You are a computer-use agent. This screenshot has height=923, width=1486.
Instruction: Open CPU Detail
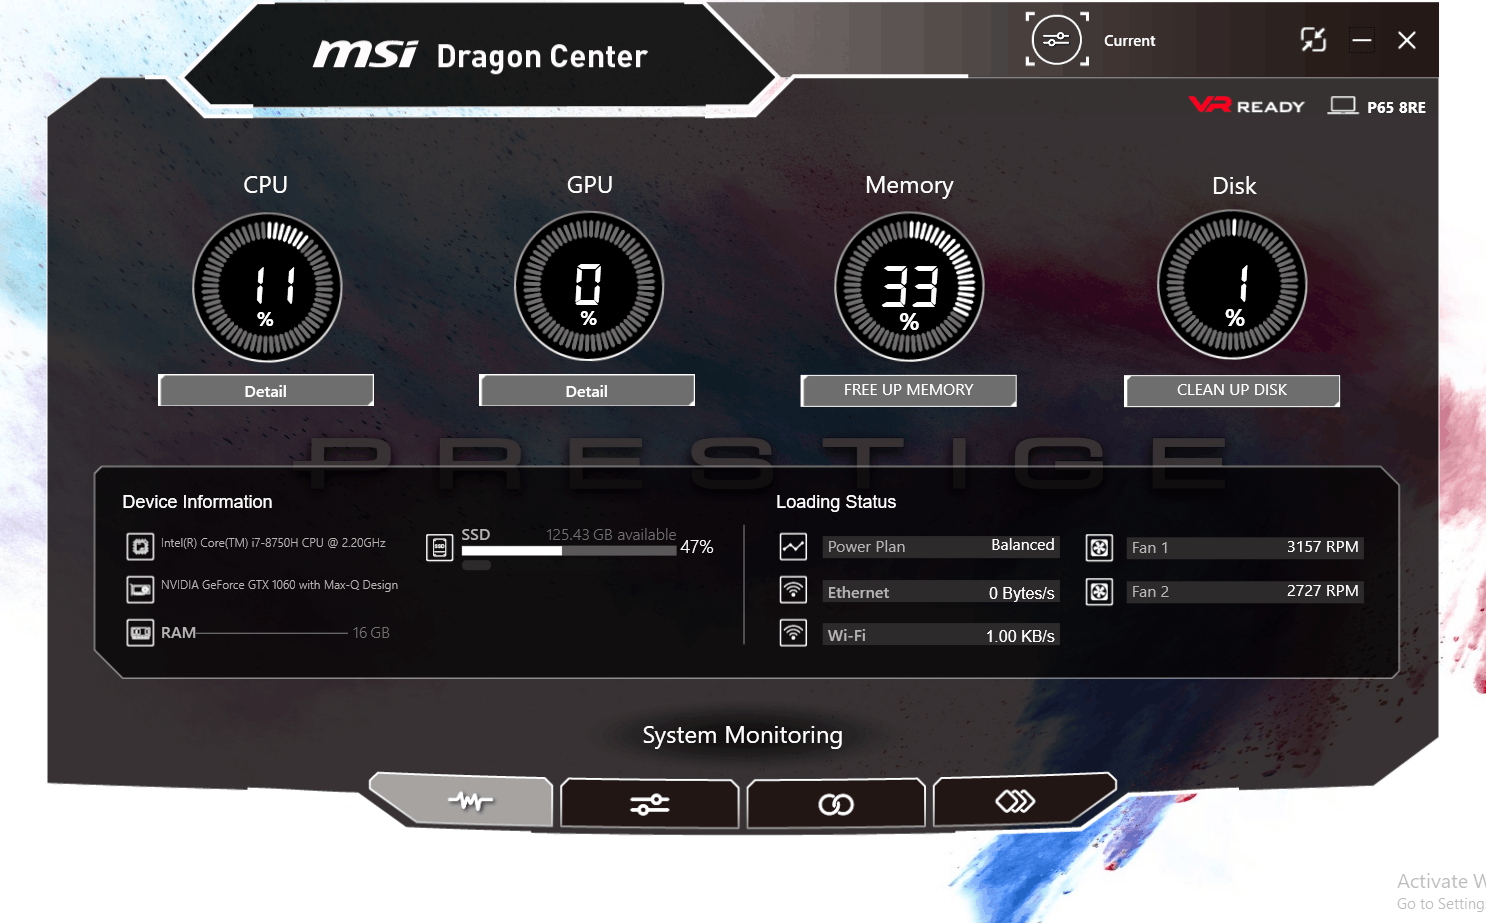266,391
